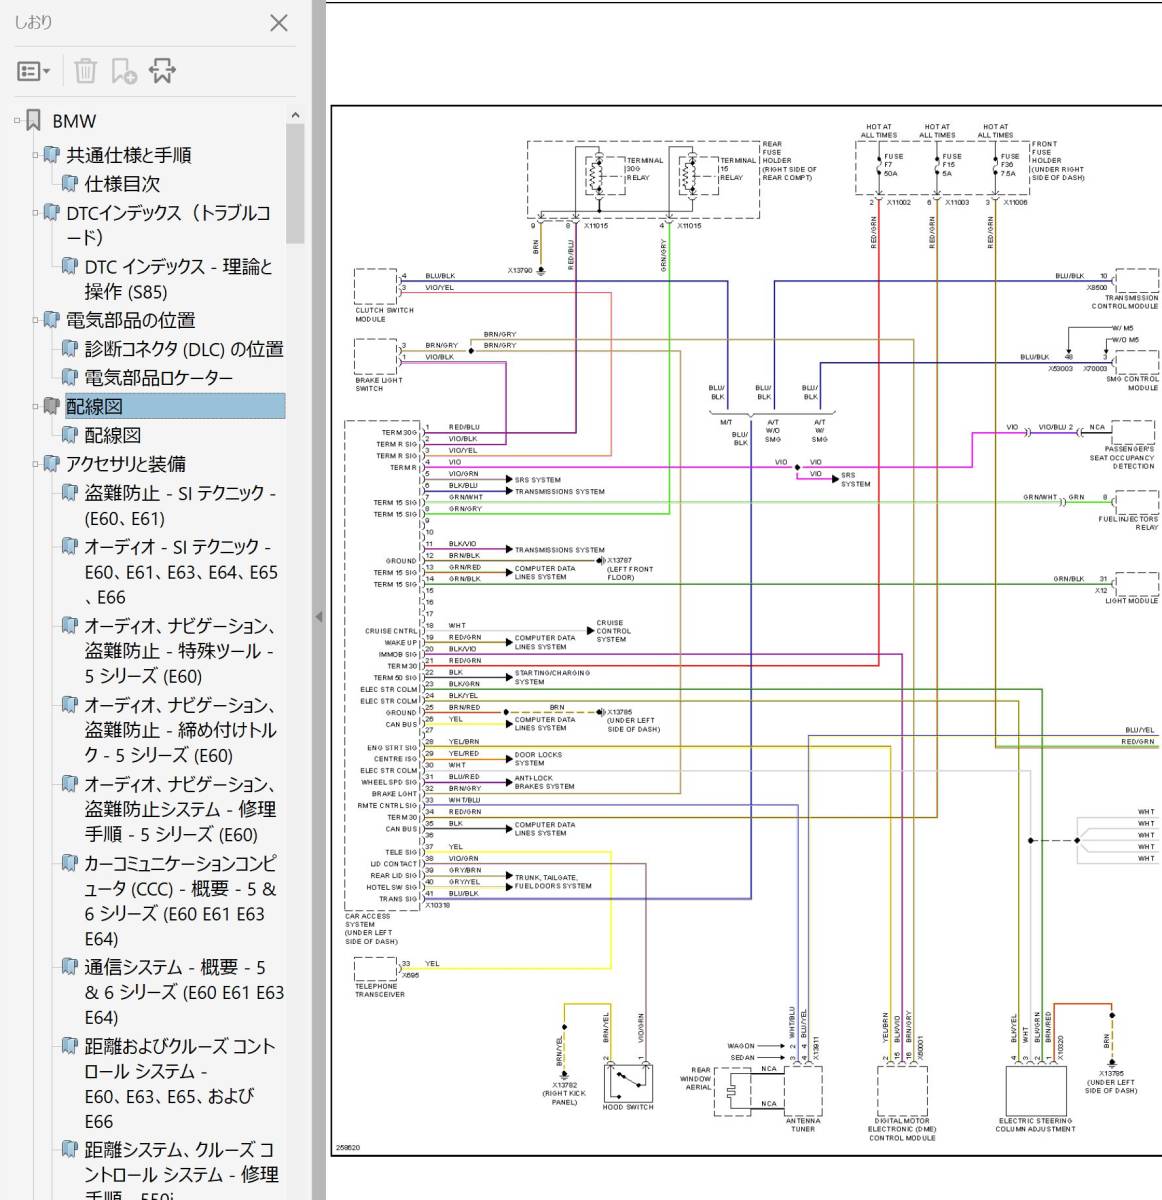Click bookmark icon beside 電気部品ロケーター

click(69, 378)
